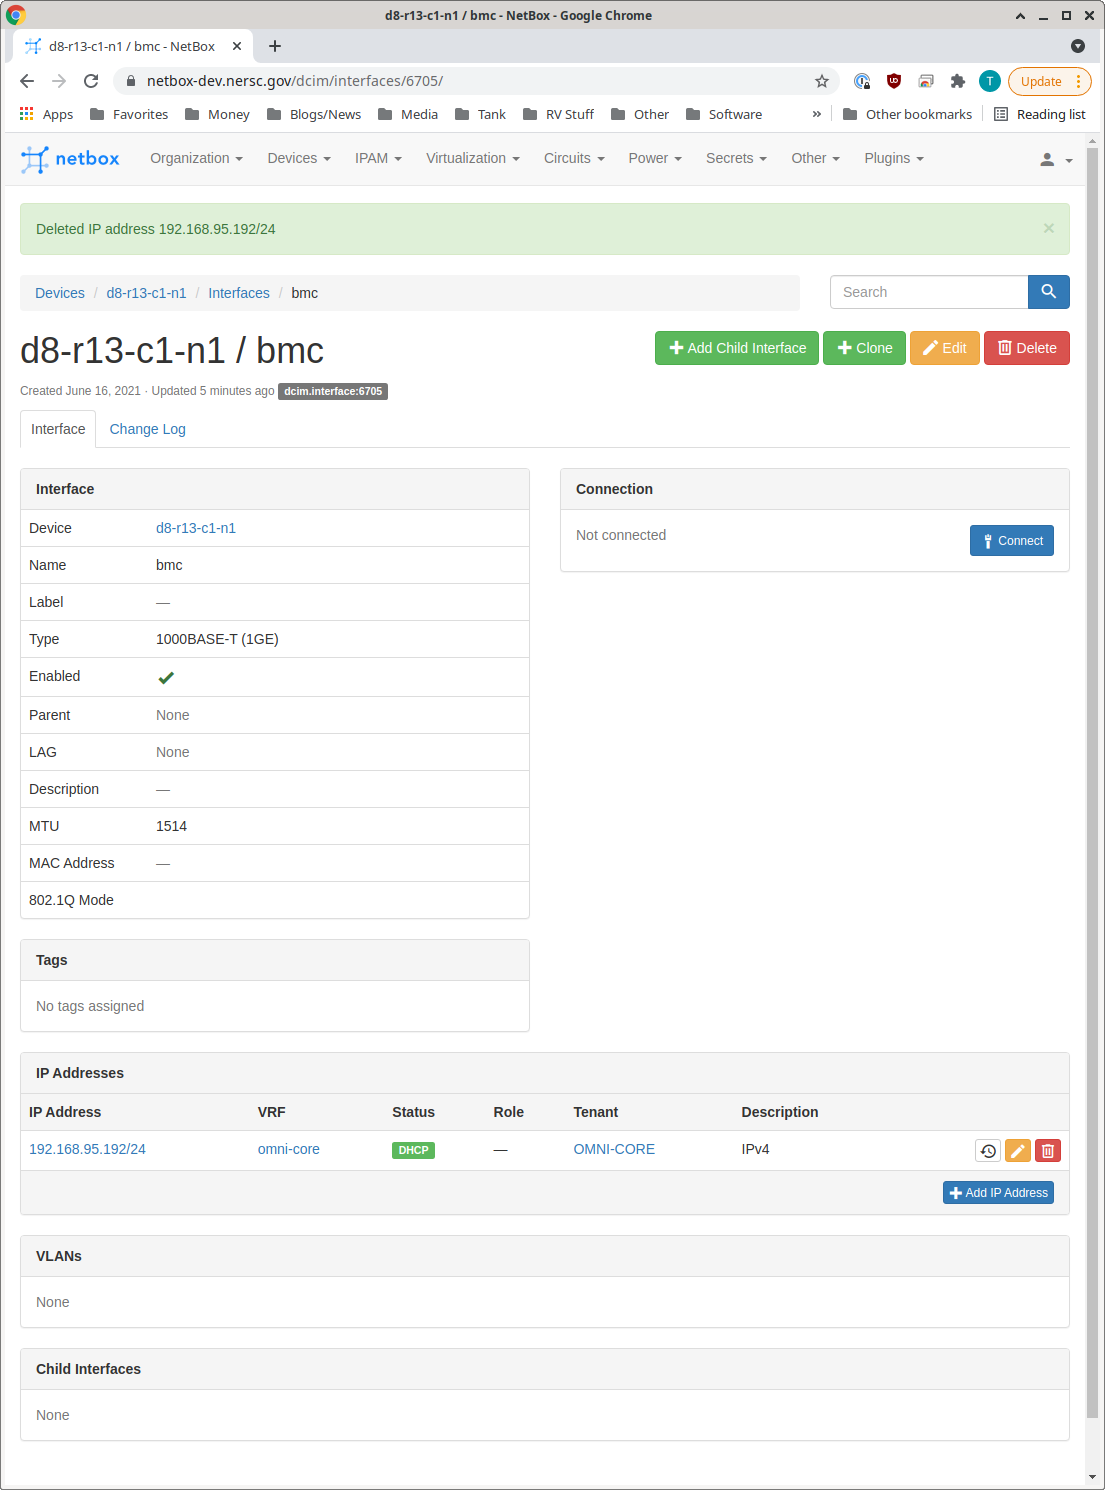Follow the d8-r13-c1-n1 device link

coord(196,528)
